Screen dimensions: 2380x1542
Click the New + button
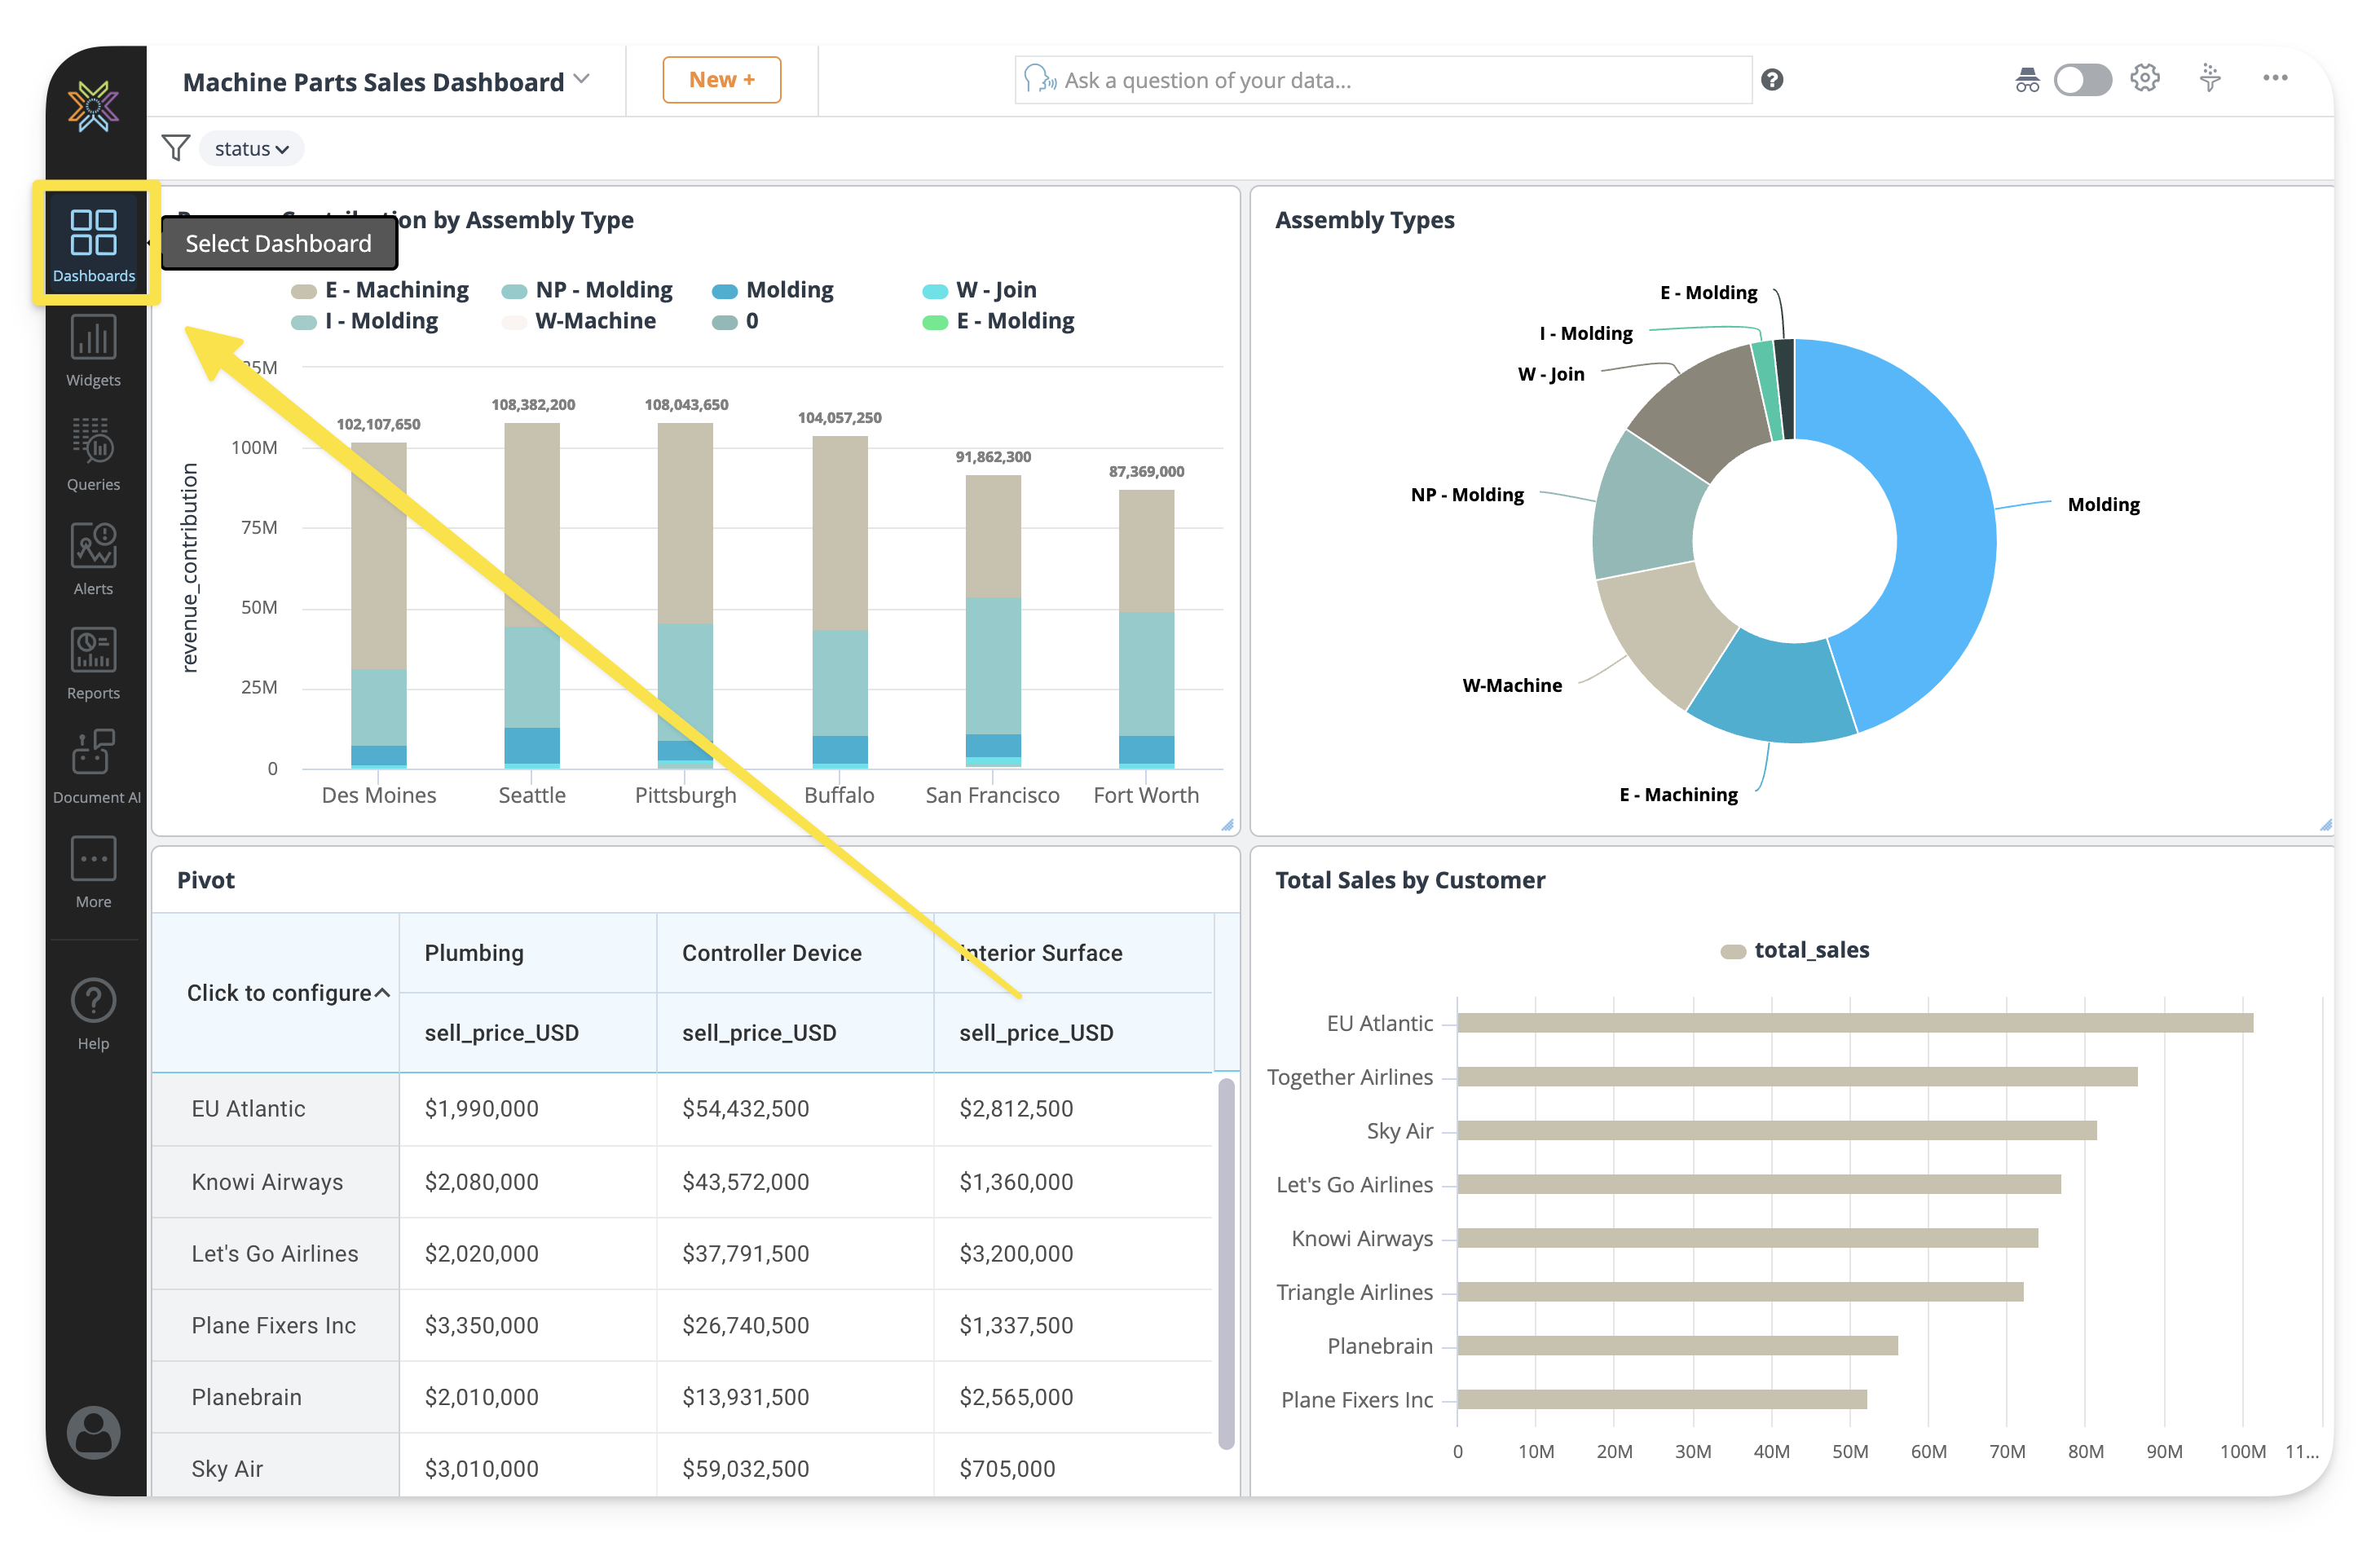point(721,80)
